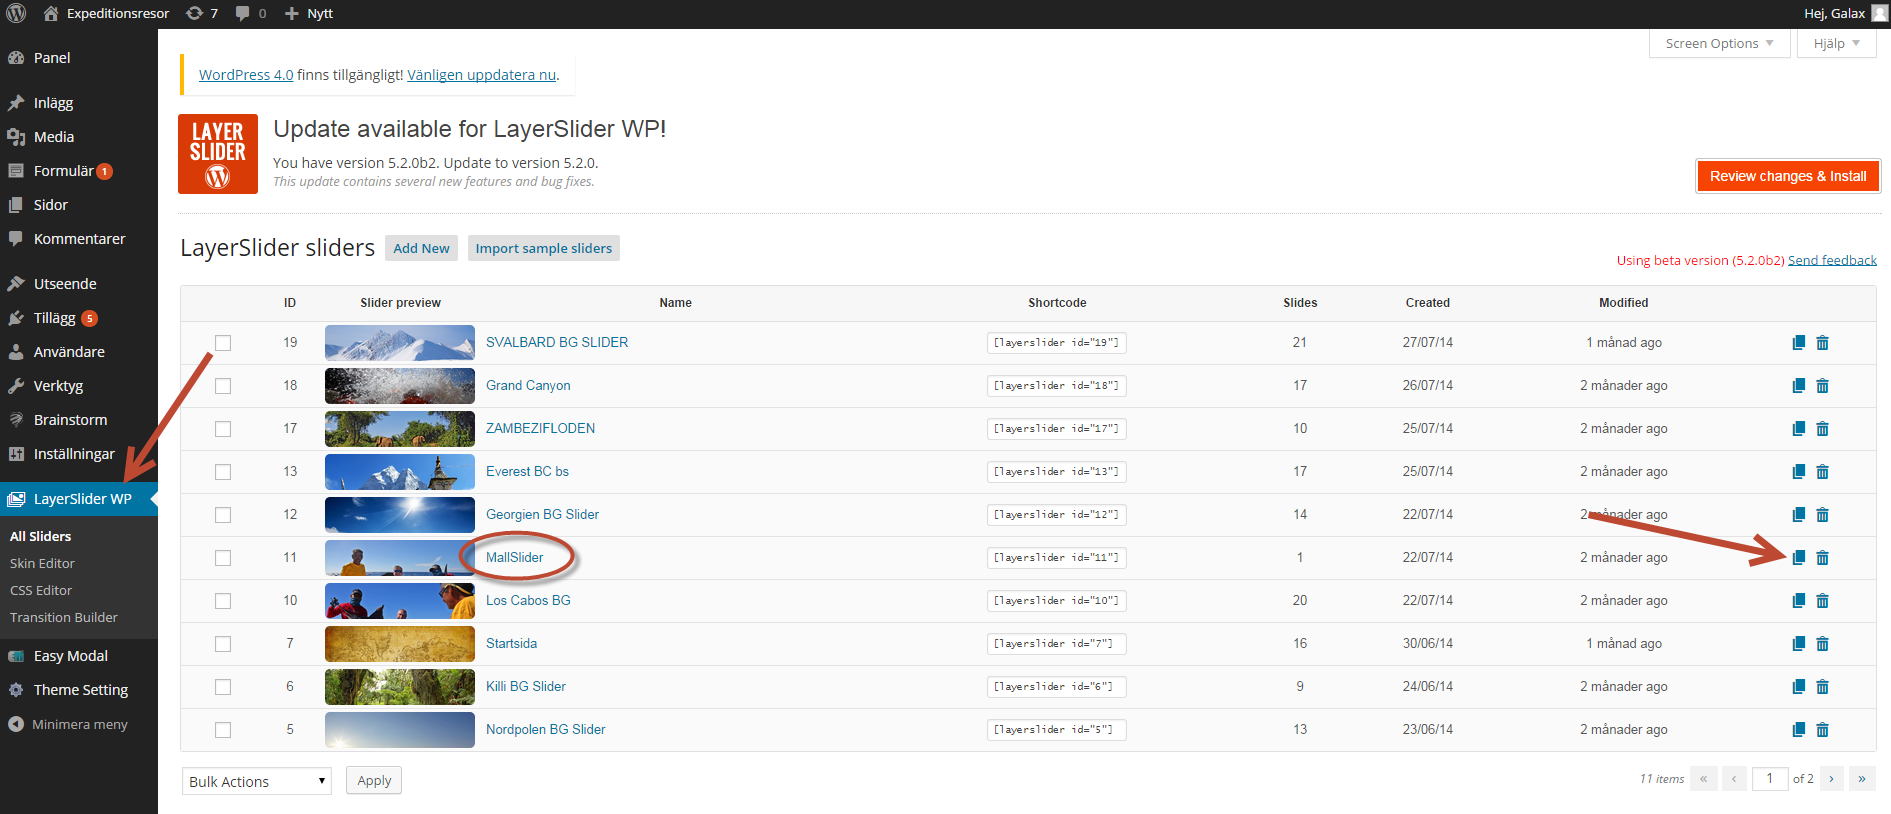1891x814 pixels.
Task: Open the Nytt new content menu
Action: point(309,13)
